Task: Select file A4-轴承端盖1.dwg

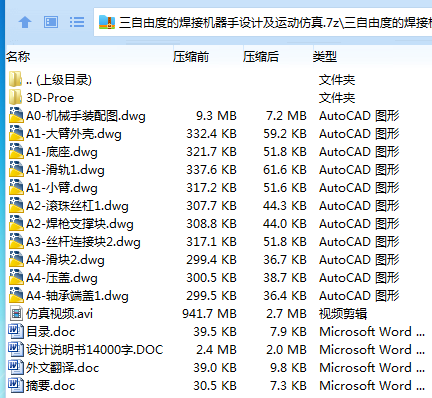Action: 77,296
